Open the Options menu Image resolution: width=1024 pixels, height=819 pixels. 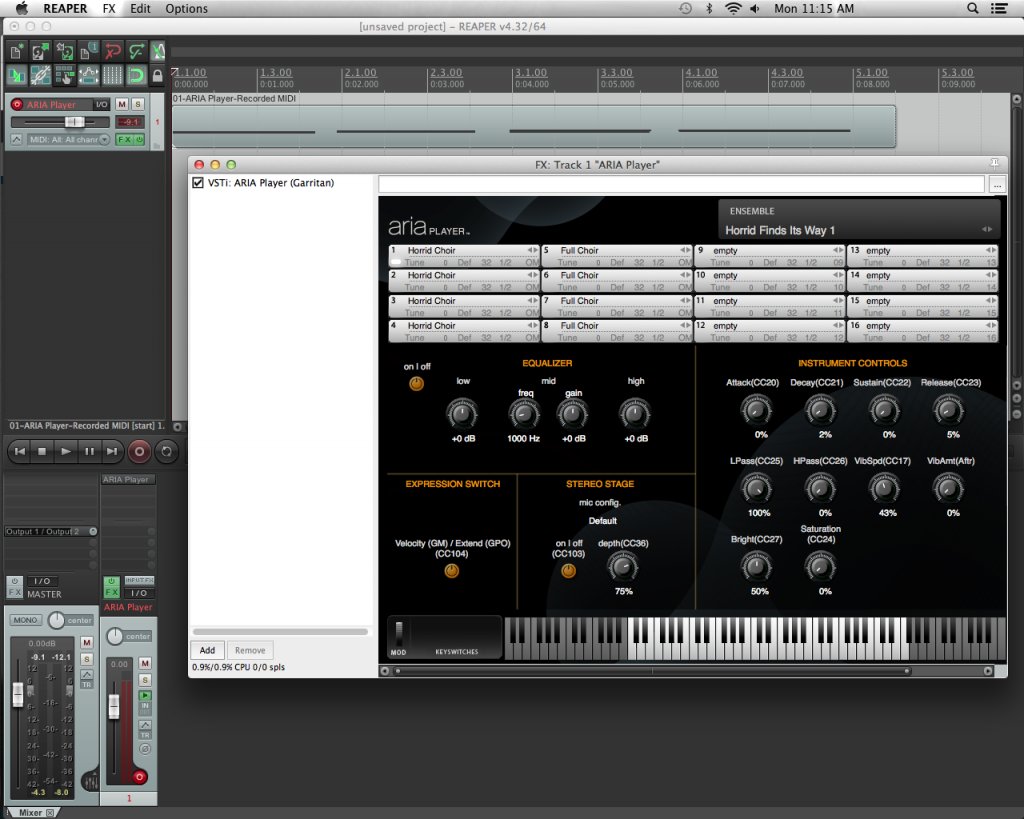click(186, 8)
